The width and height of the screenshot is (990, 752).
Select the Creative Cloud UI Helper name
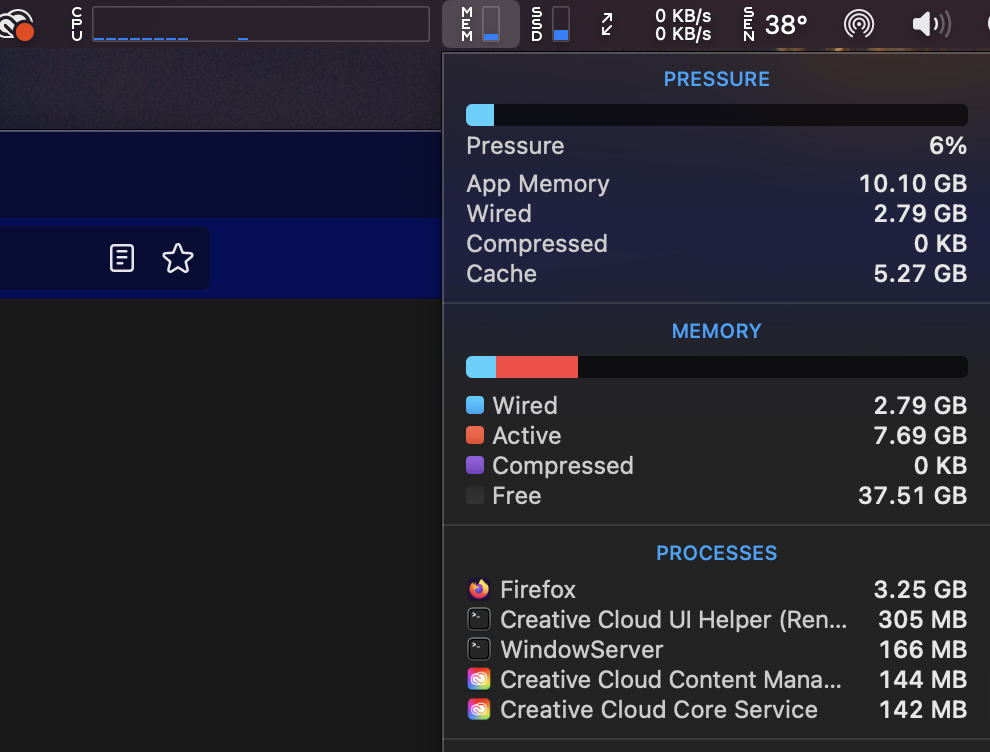(x=674, y=620)
